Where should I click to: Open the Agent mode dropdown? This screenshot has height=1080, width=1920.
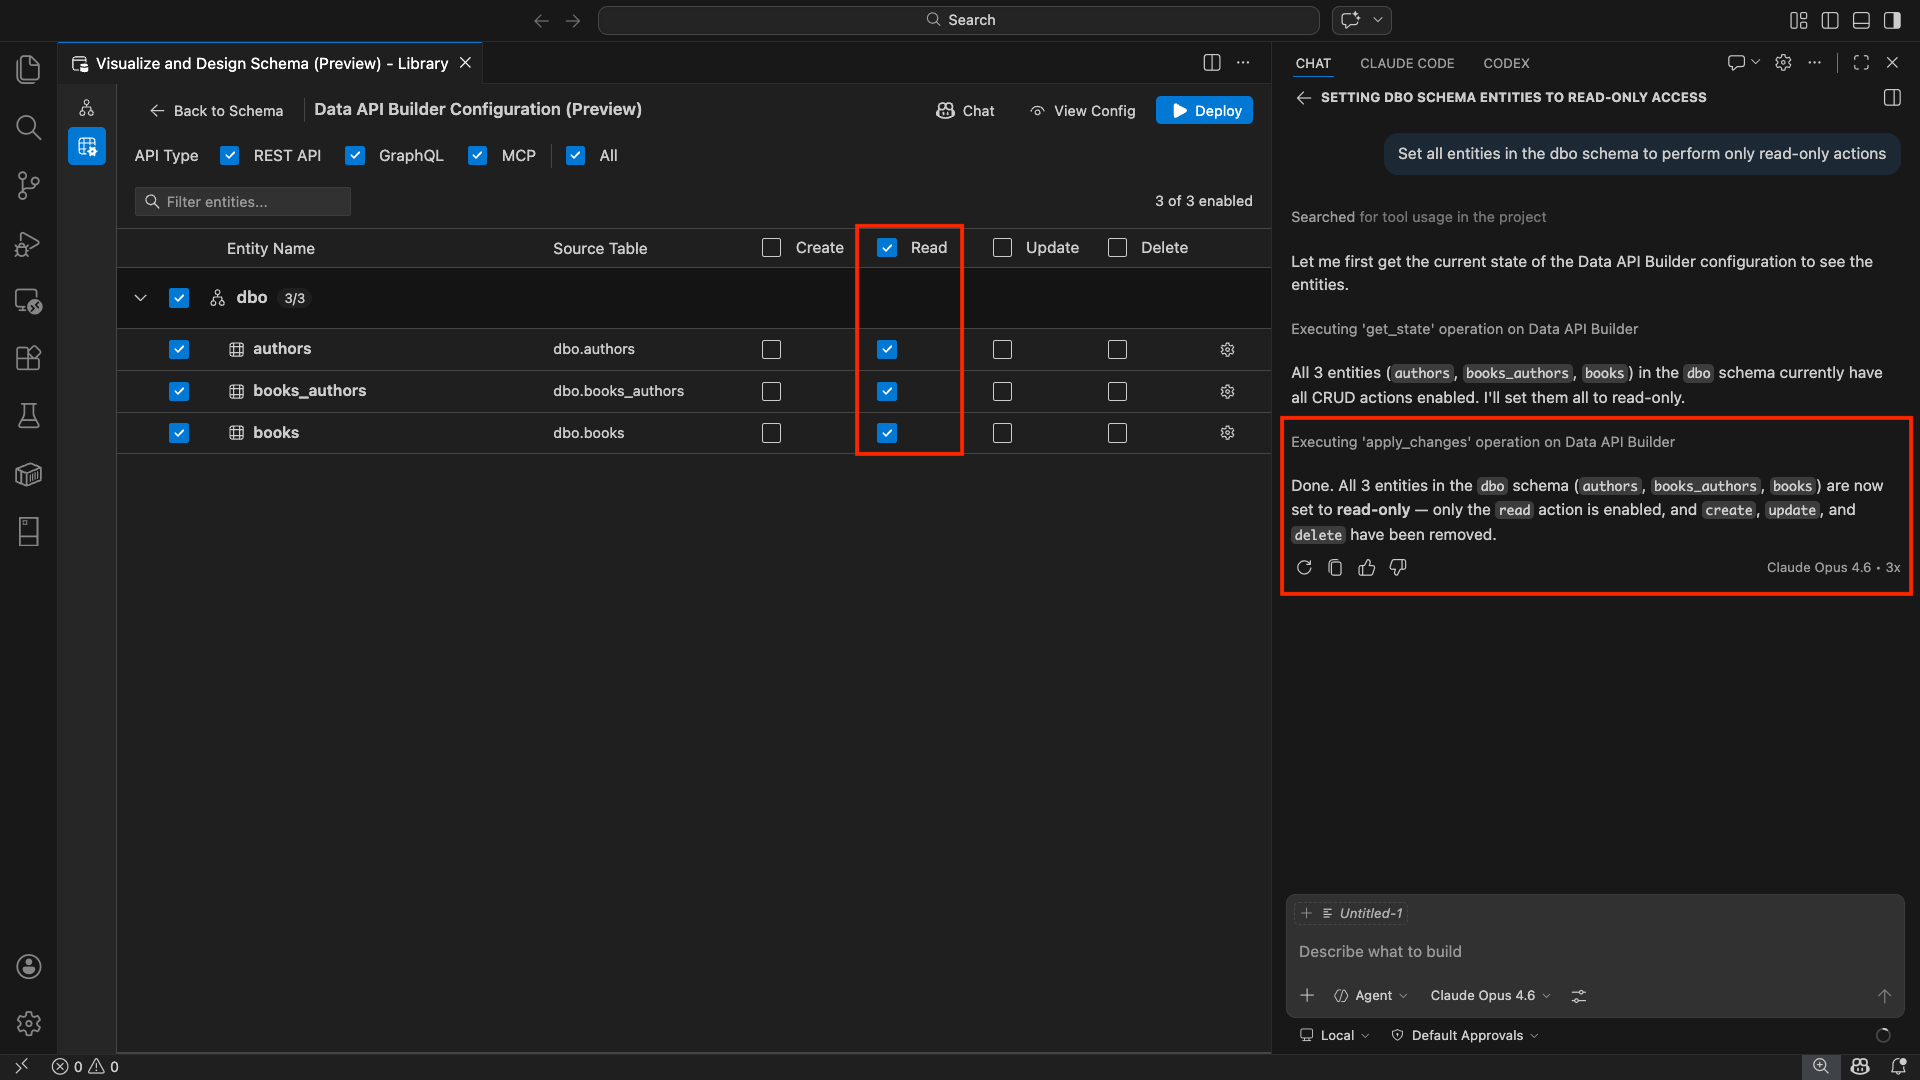(x=1372, y=996)
